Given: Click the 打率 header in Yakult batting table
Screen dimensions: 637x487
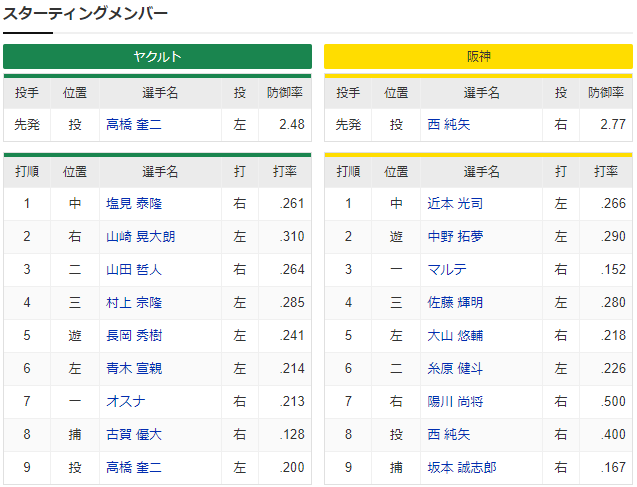Looking at the screenshot, I should click(x=285, y=172).
